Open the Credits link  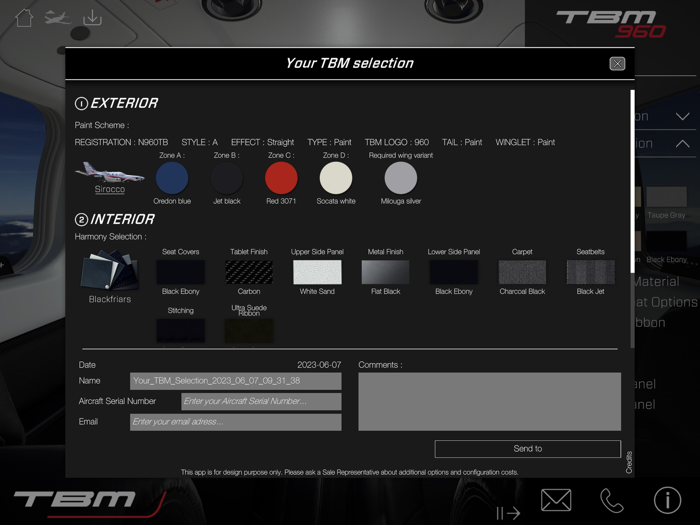point(629,462)
